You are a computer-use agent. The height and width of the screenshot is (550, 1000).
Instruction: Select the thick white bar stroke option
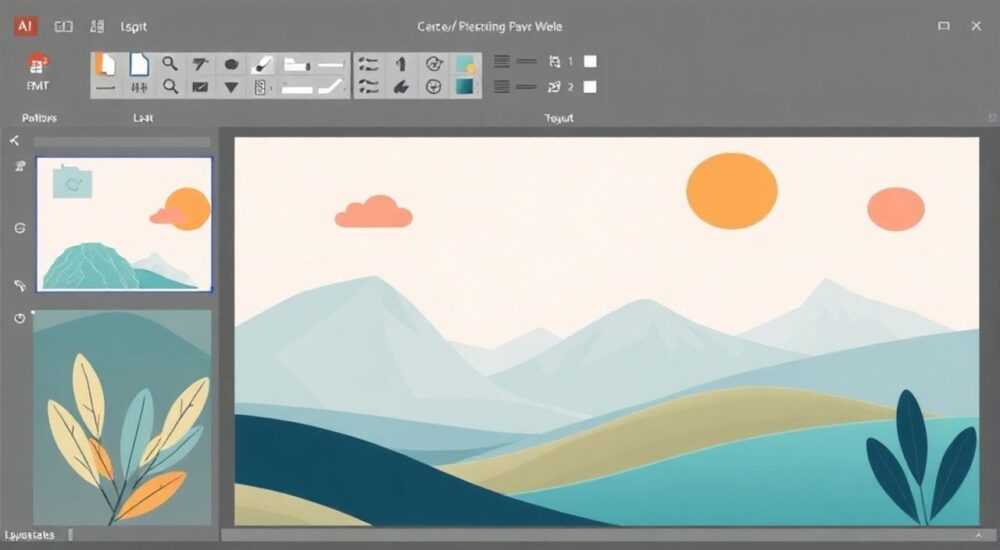tap(297, 90)
